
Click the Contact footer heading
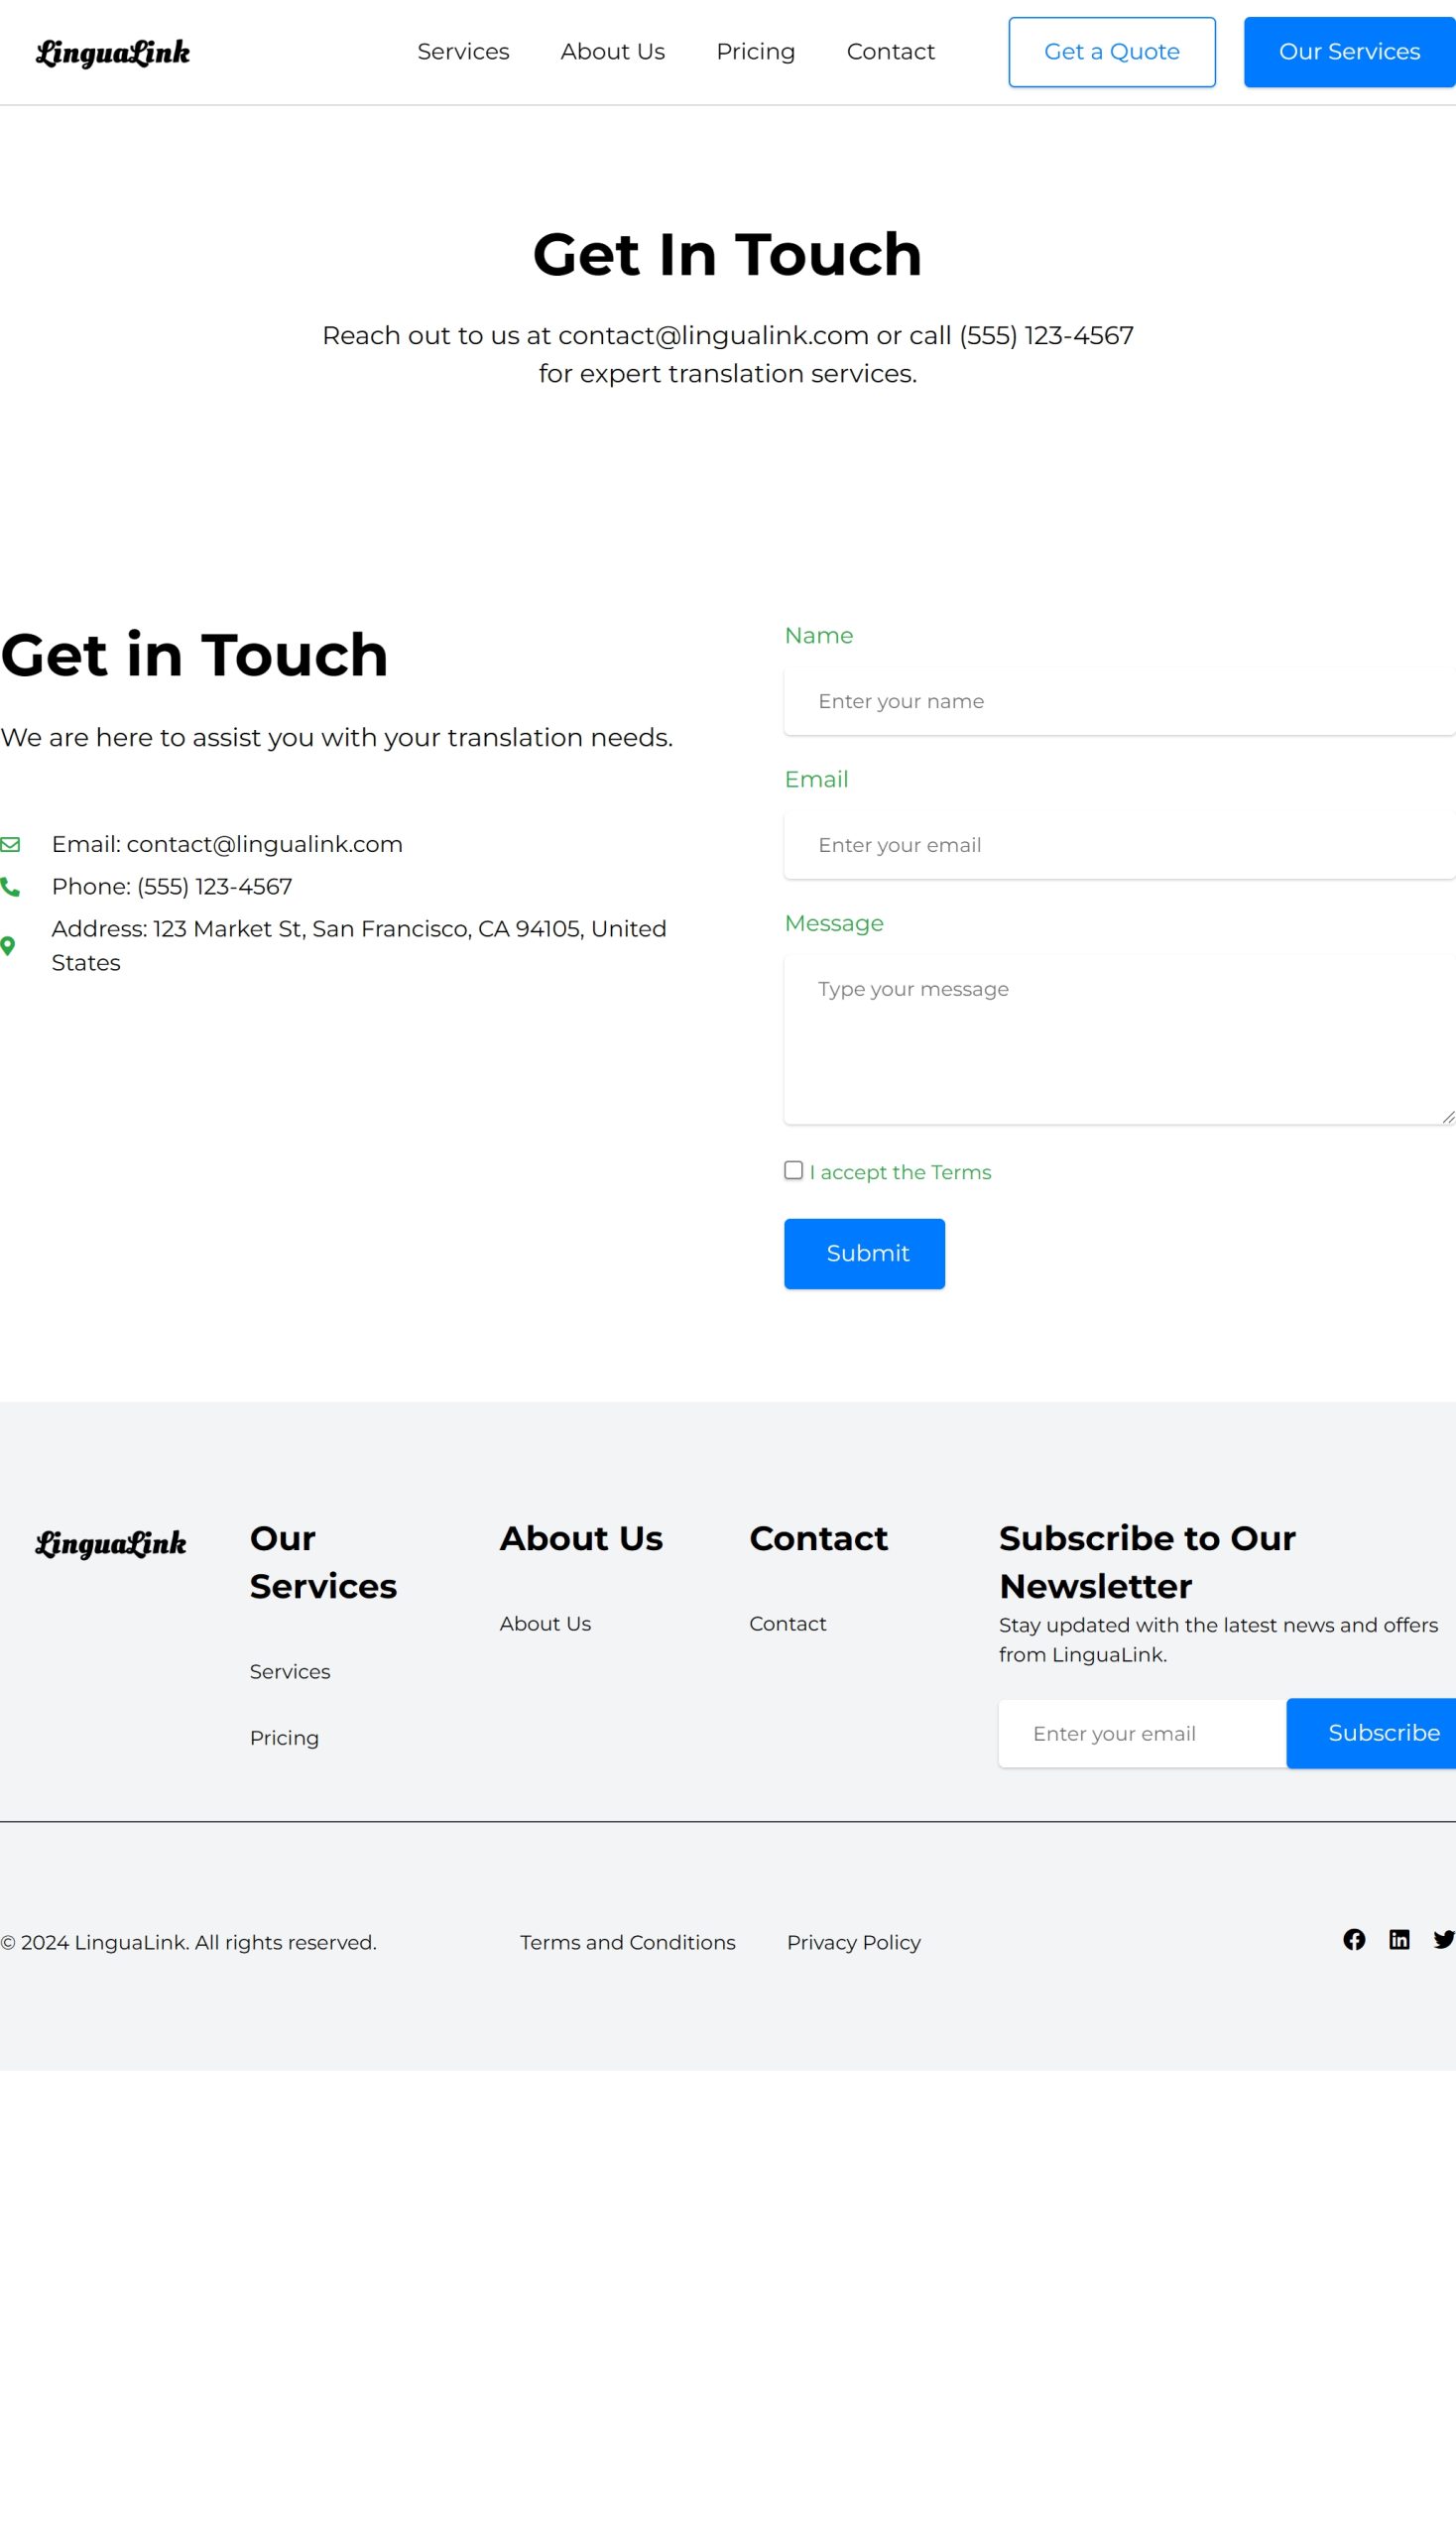[x=819, y=1538]
